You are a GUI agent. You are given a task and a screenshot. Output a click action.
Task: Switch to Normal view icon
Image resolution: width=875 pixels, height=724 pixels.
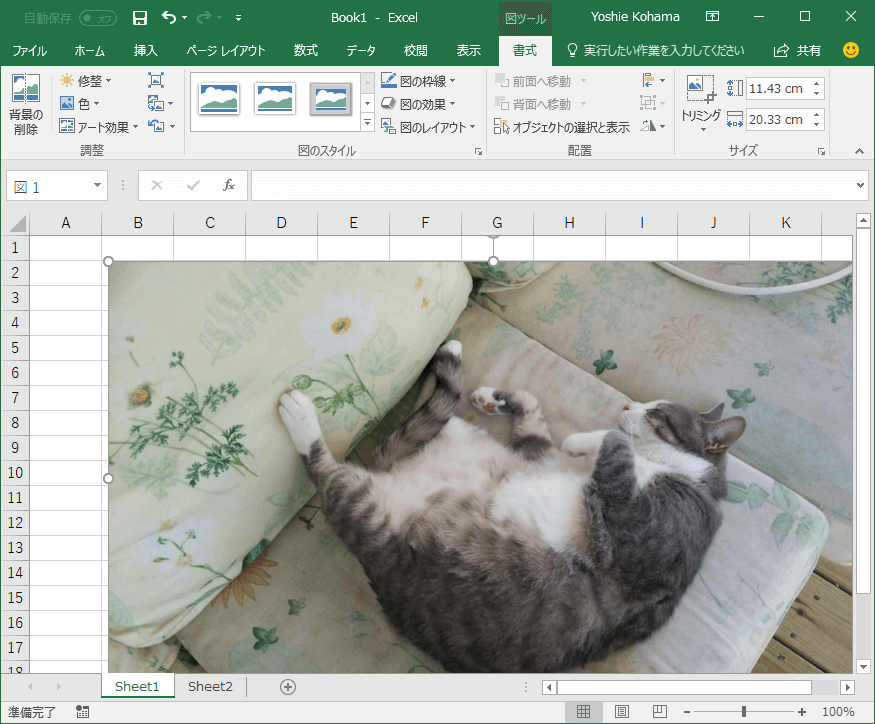pos(583,711)
